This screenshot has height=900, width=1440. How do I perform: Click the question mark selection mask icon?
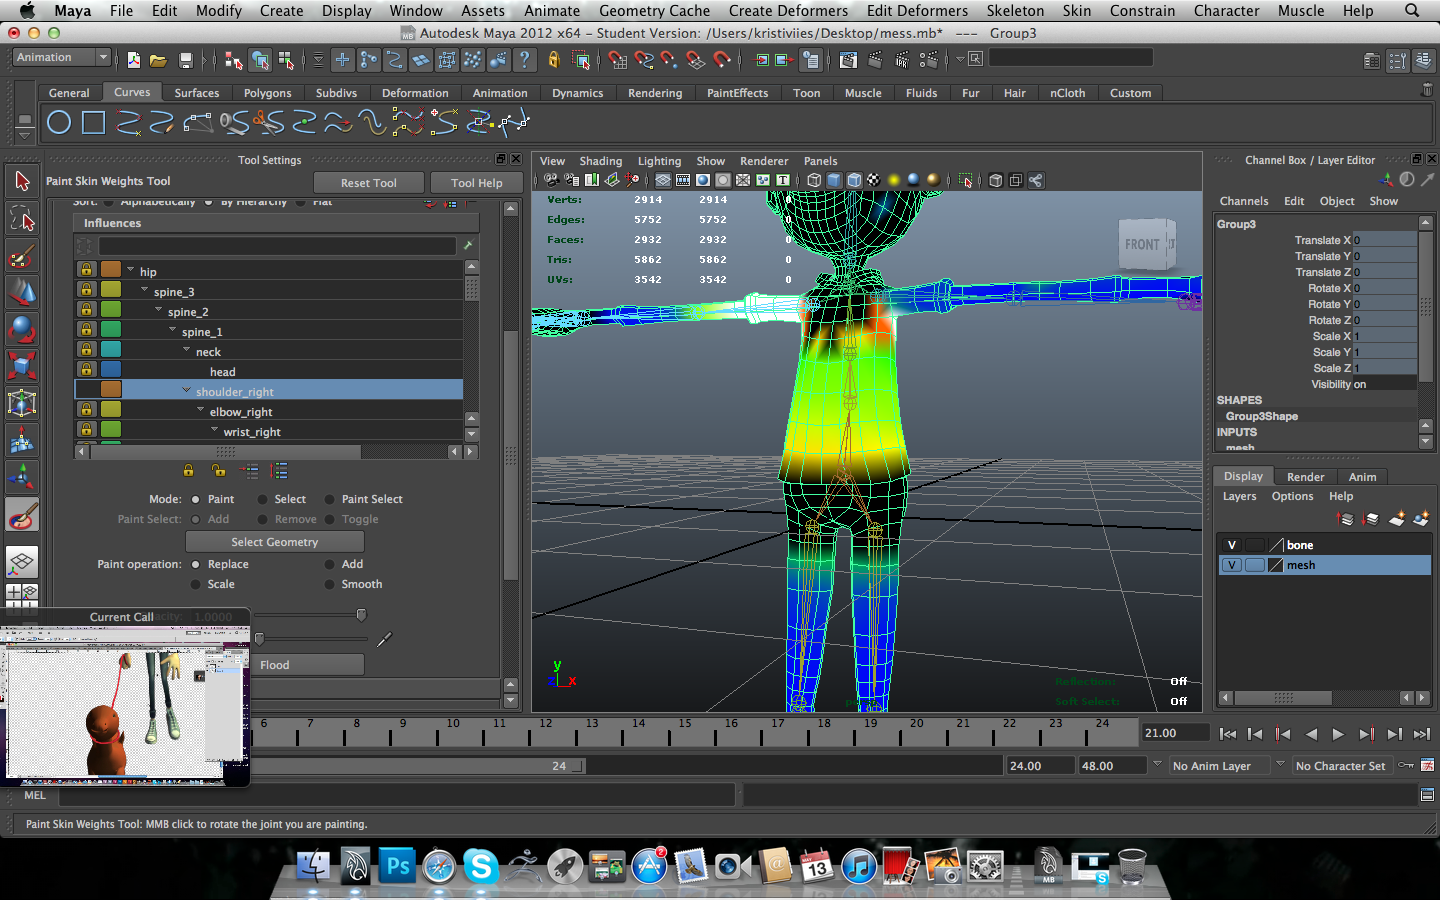[x=524, y=60]
